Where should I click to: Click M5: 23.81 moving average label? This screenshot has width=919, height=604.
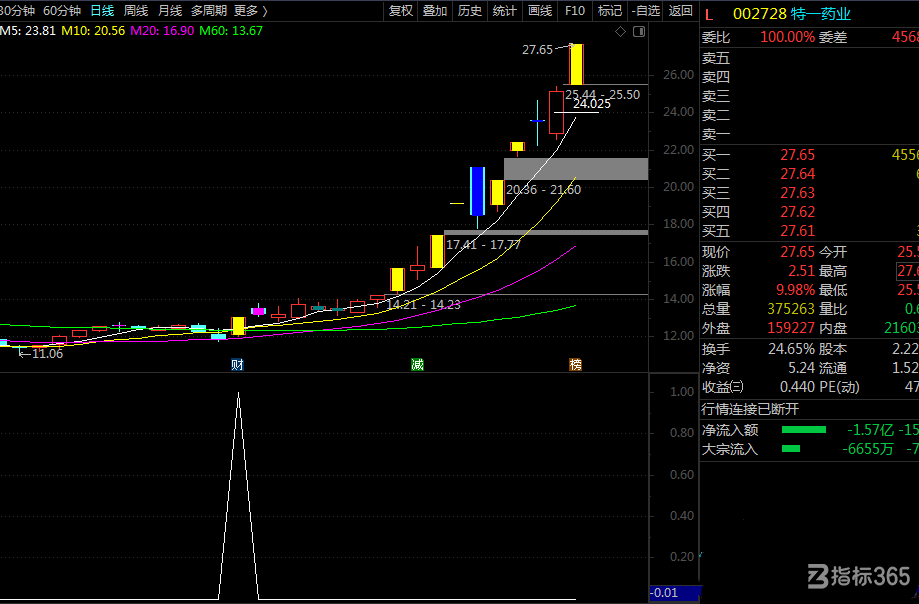(x=28, y=30)
